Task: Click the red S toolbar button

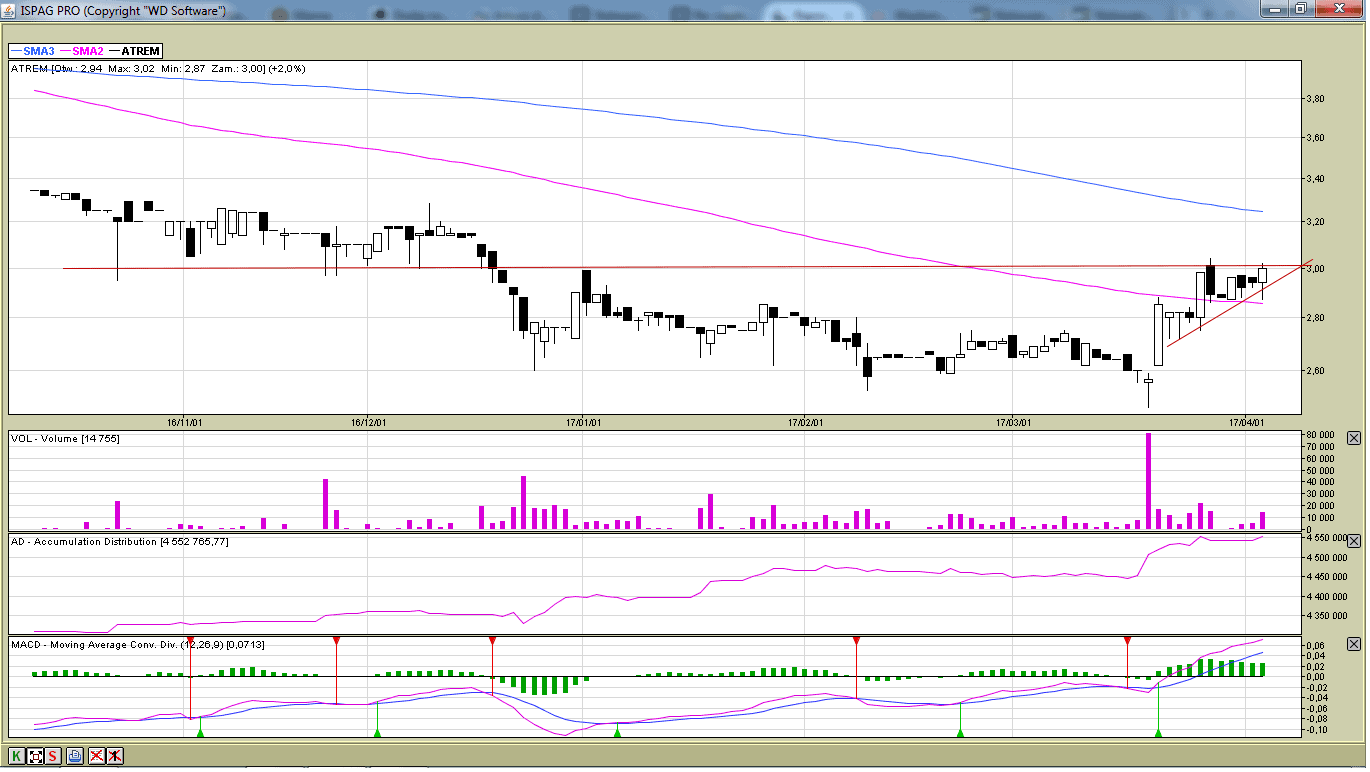Action: pos(53,756)
